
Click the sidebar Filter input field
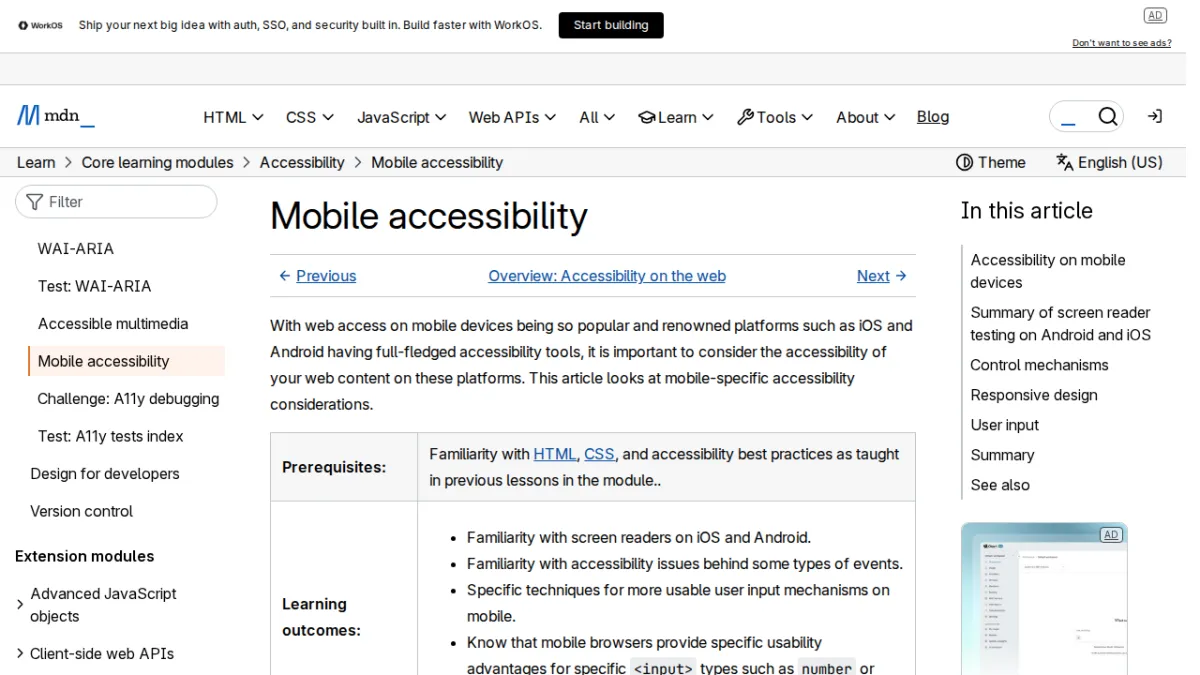[x=116, y=202]
